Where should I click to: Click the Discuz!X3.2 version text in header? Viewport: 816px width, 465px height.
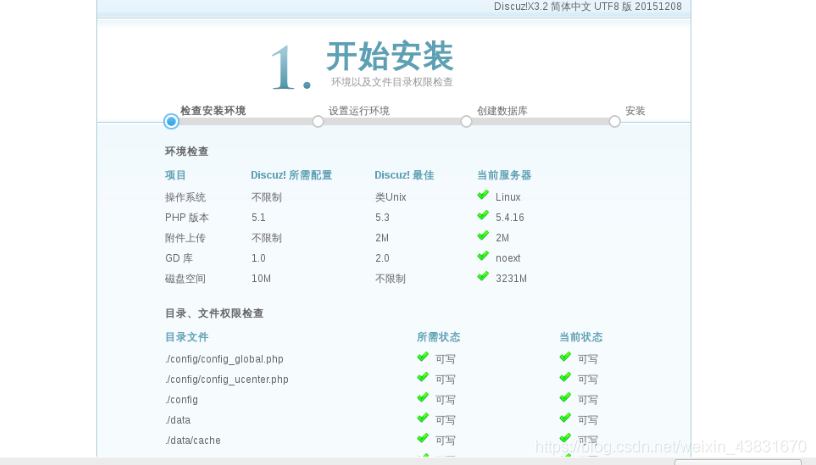point(588,6)
